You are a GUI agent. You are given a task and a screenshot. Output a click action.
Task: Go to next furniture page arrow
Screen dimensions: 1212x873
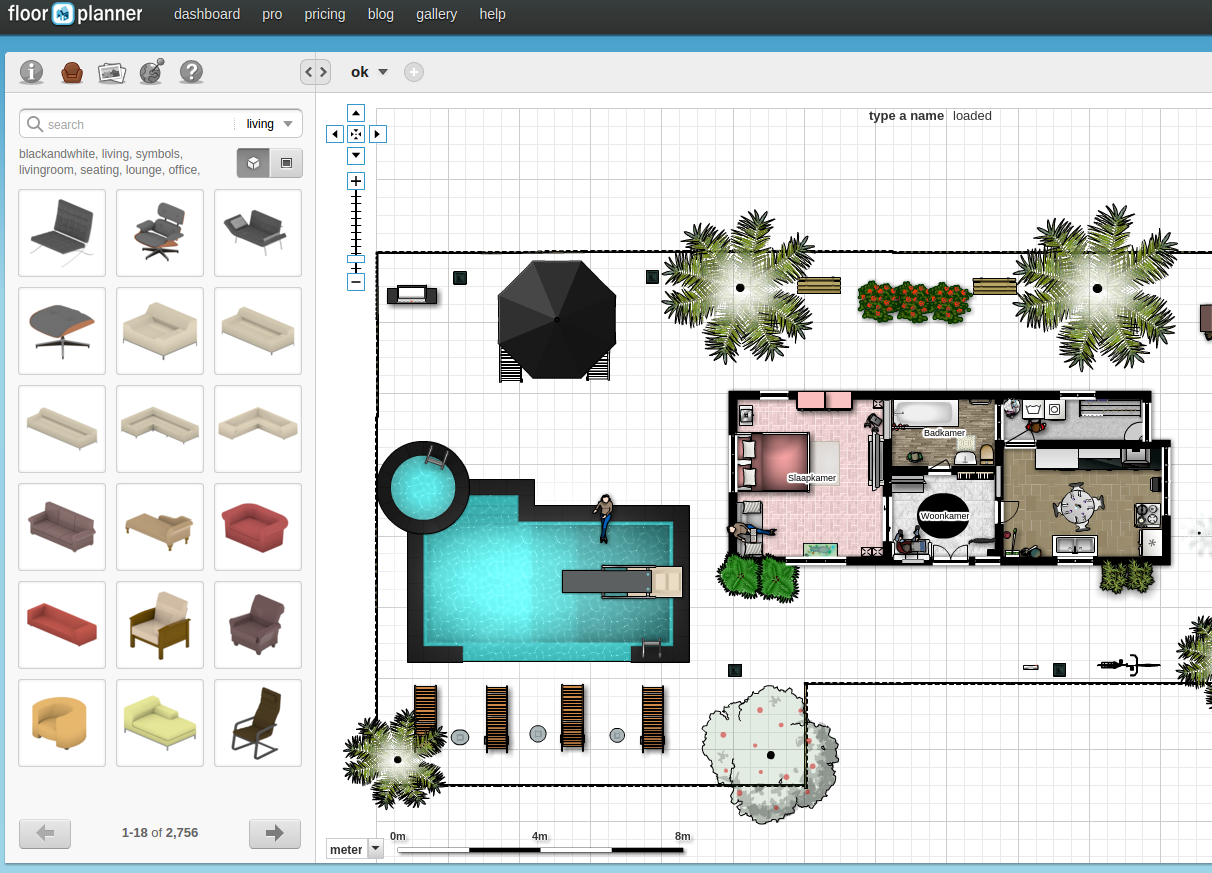[275, 833]
